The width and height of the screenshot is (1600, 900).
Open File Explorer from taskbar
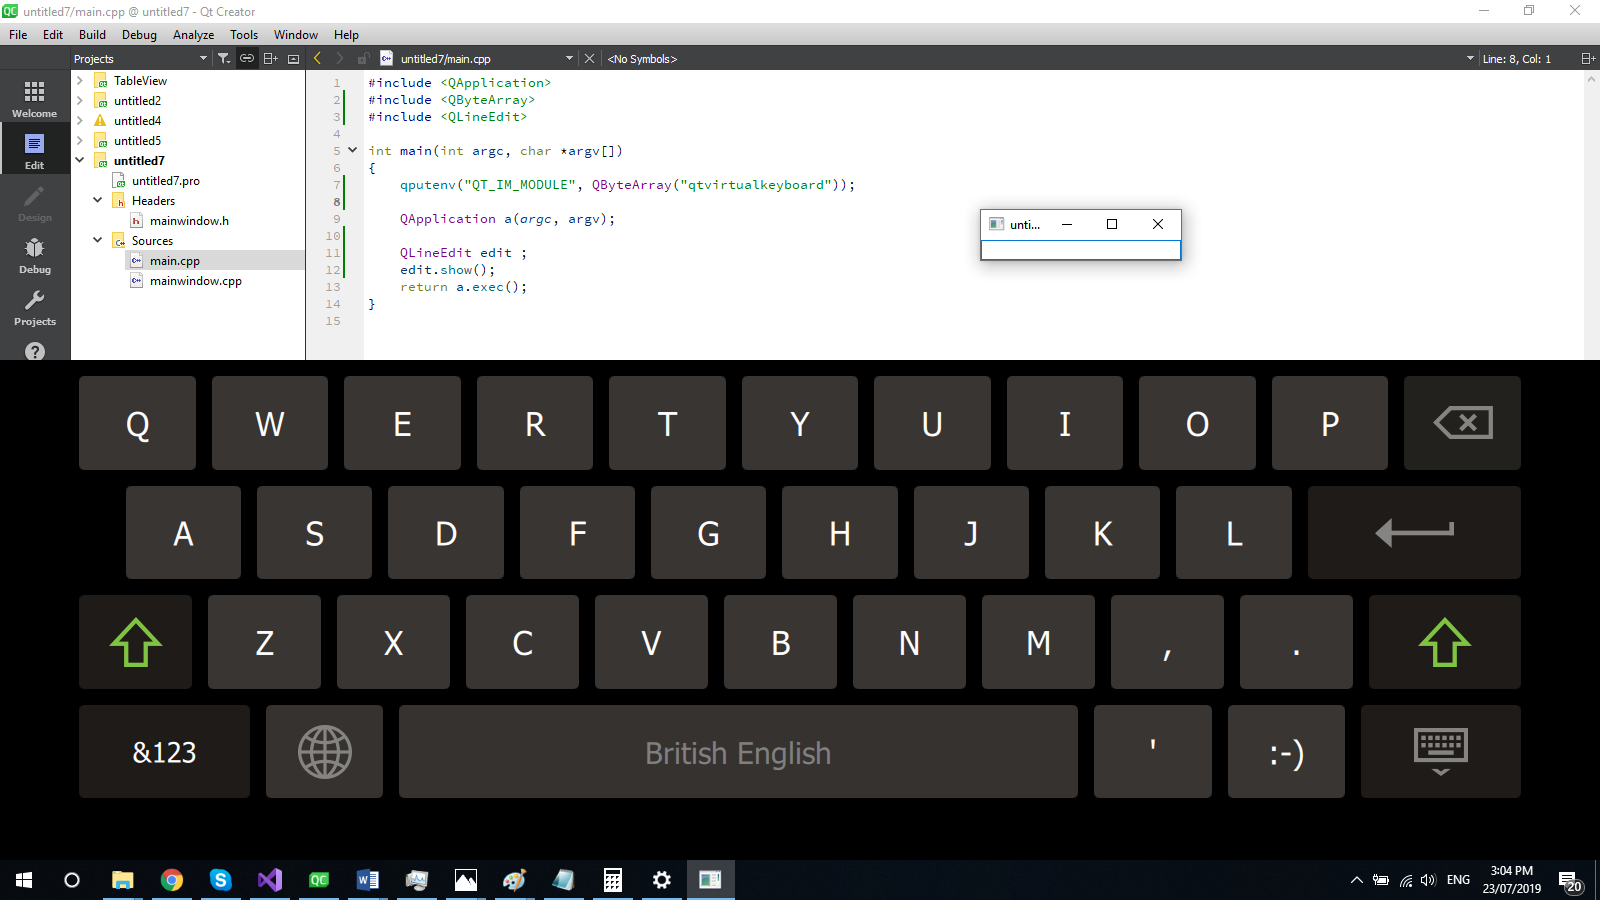(123, 880)
